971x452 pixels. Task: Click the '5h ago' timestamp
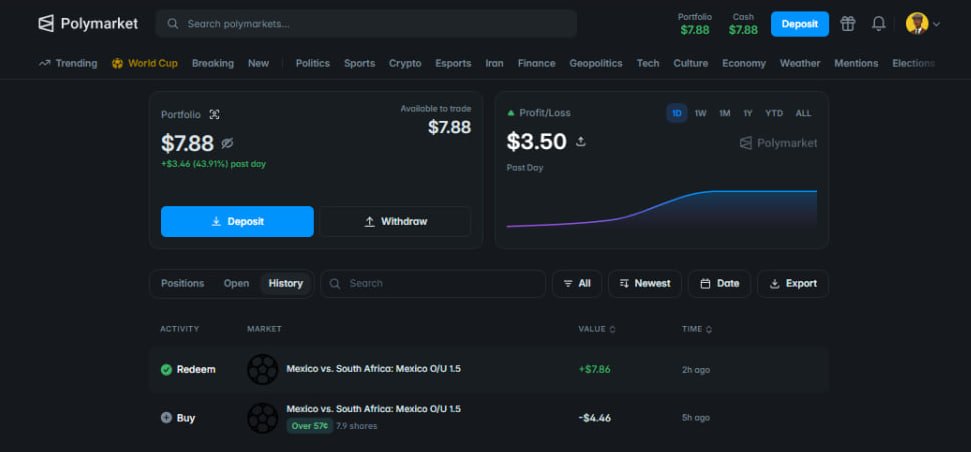696,418
